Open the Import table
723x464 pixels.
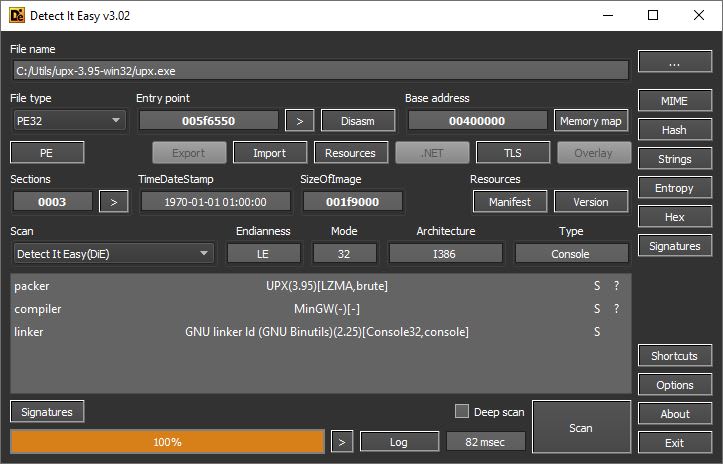tap(270, 153)
